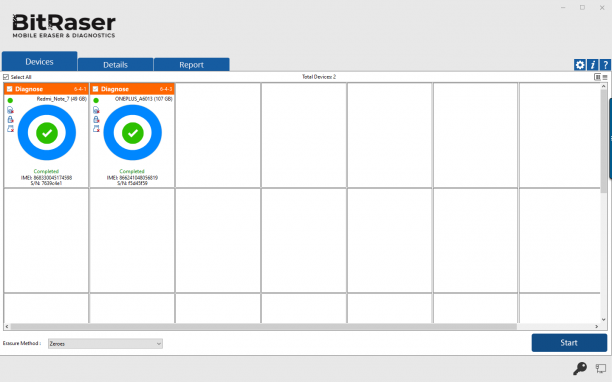The image size is (612, 382).
Task: Click bottom status icon on Redmi_Note_7 card
Action: tap(11, 129)
